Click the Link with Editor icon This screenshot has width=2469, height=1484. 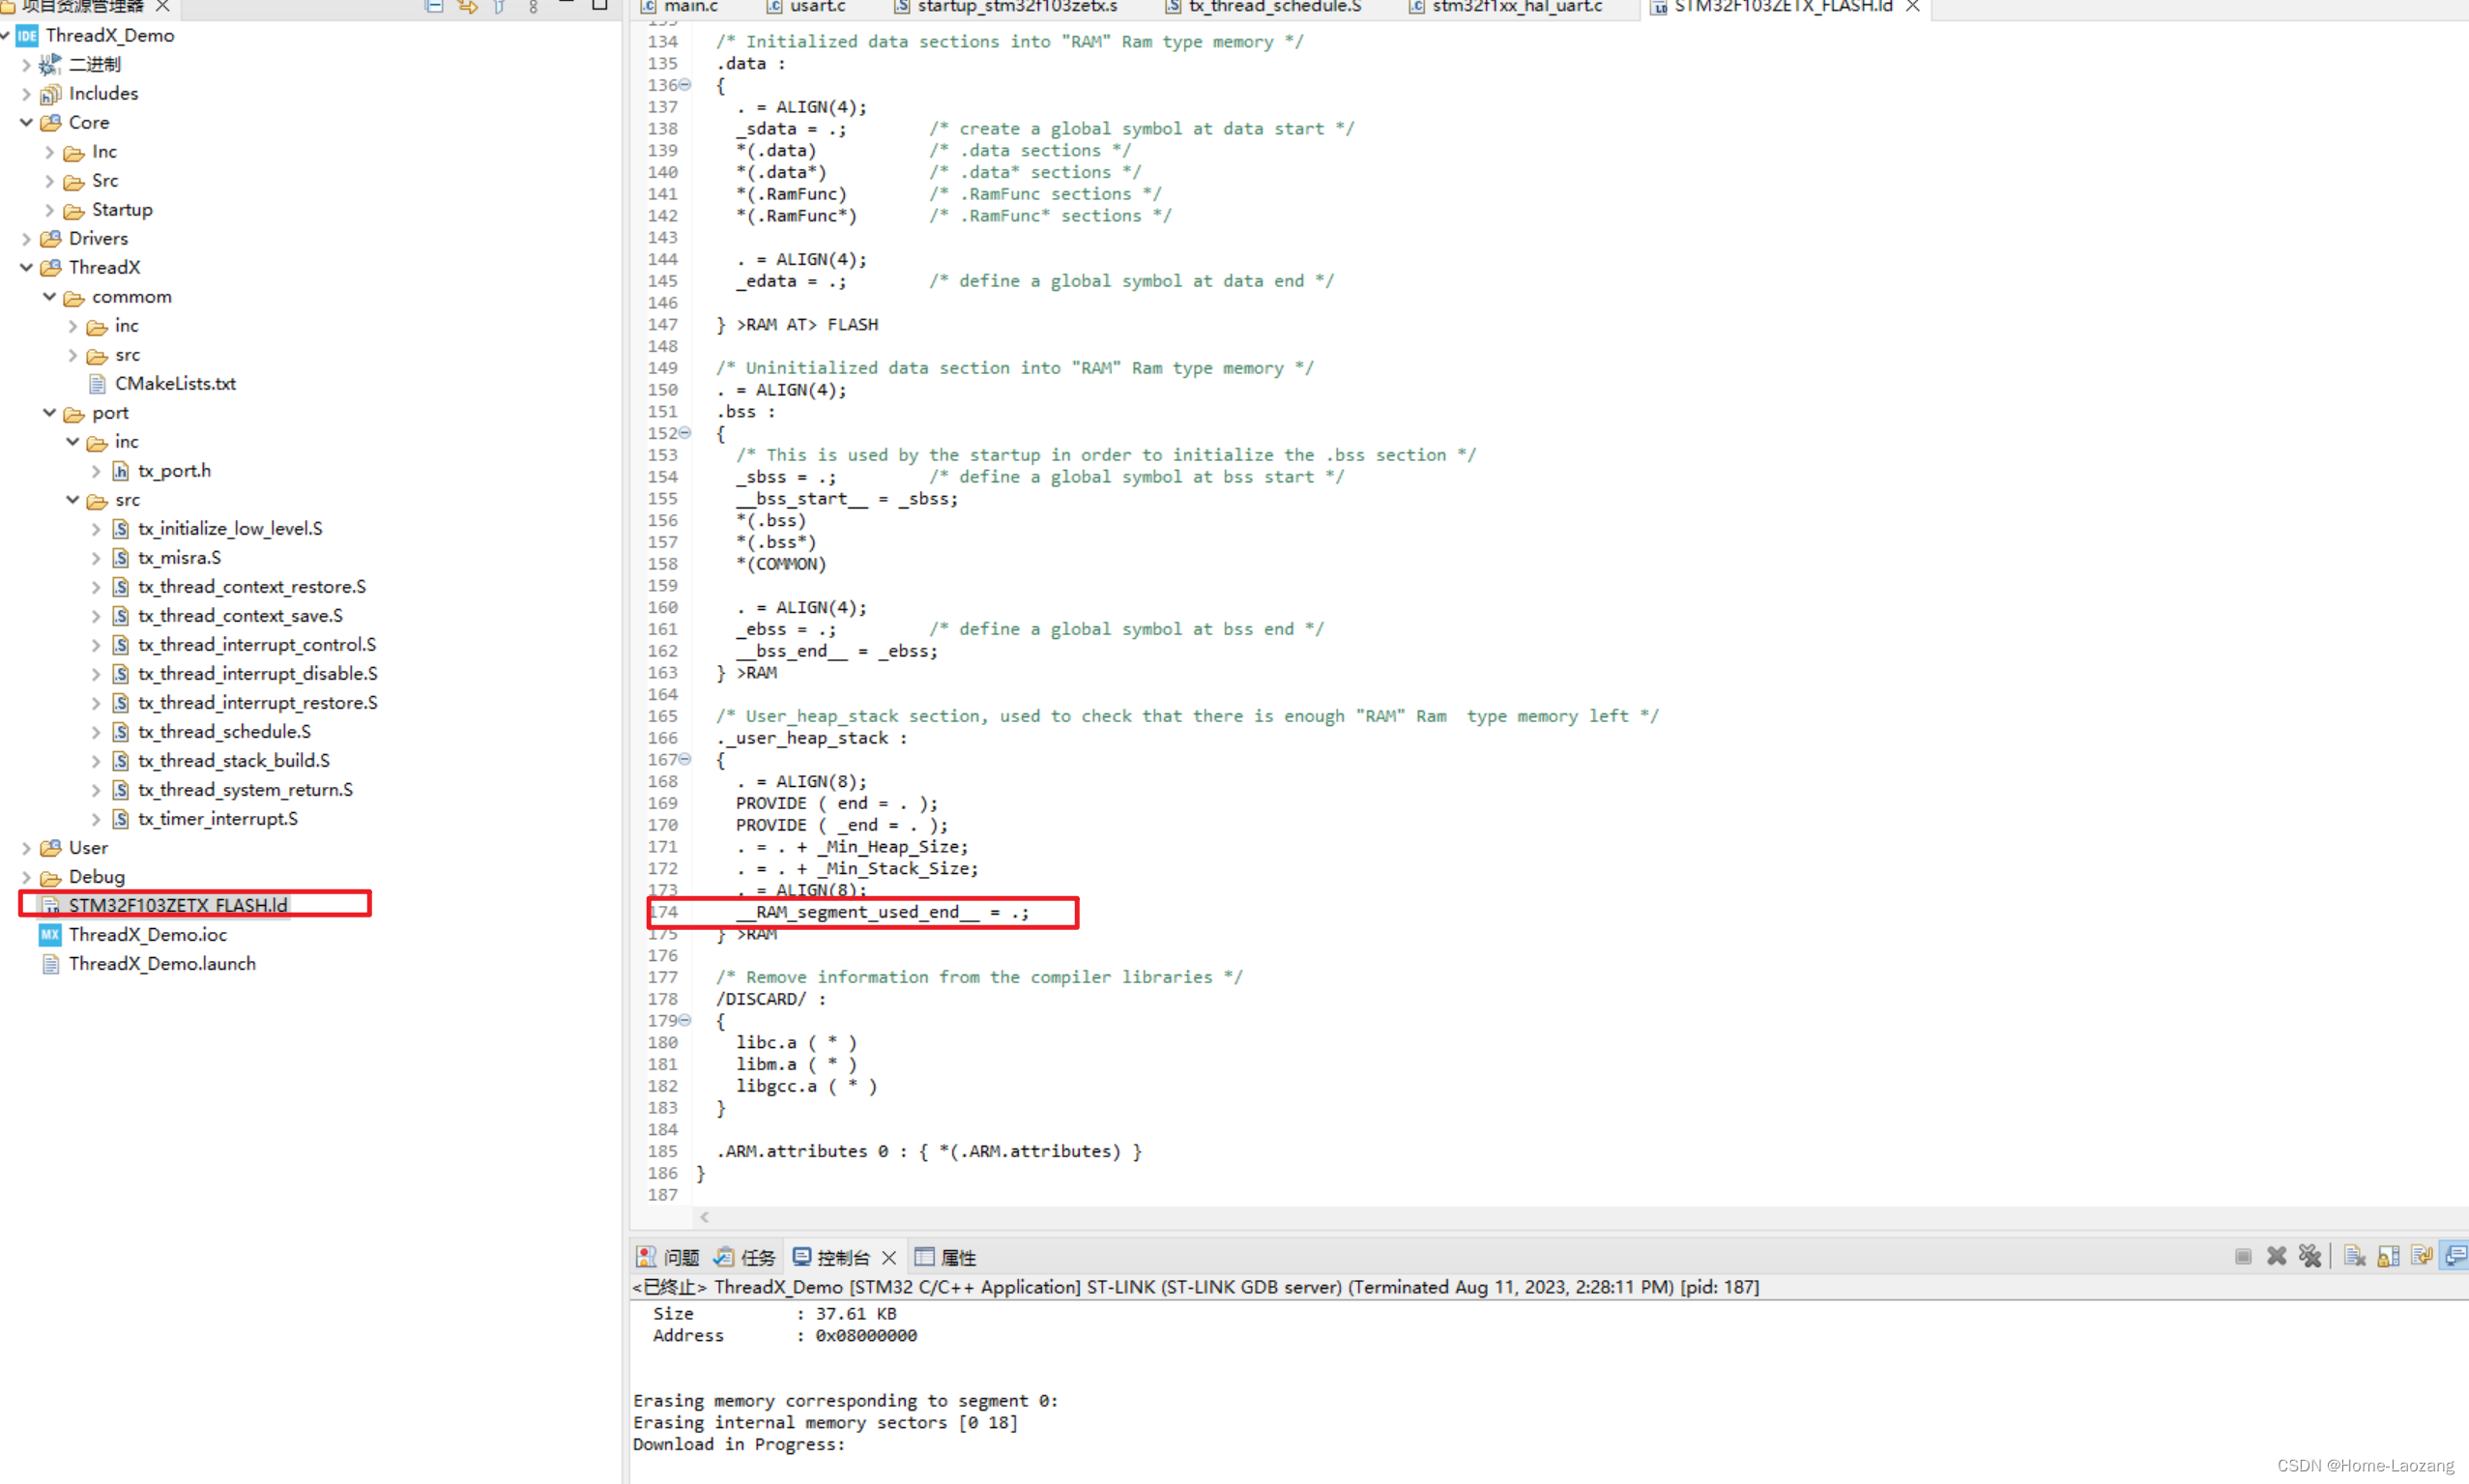click(467, 7)
